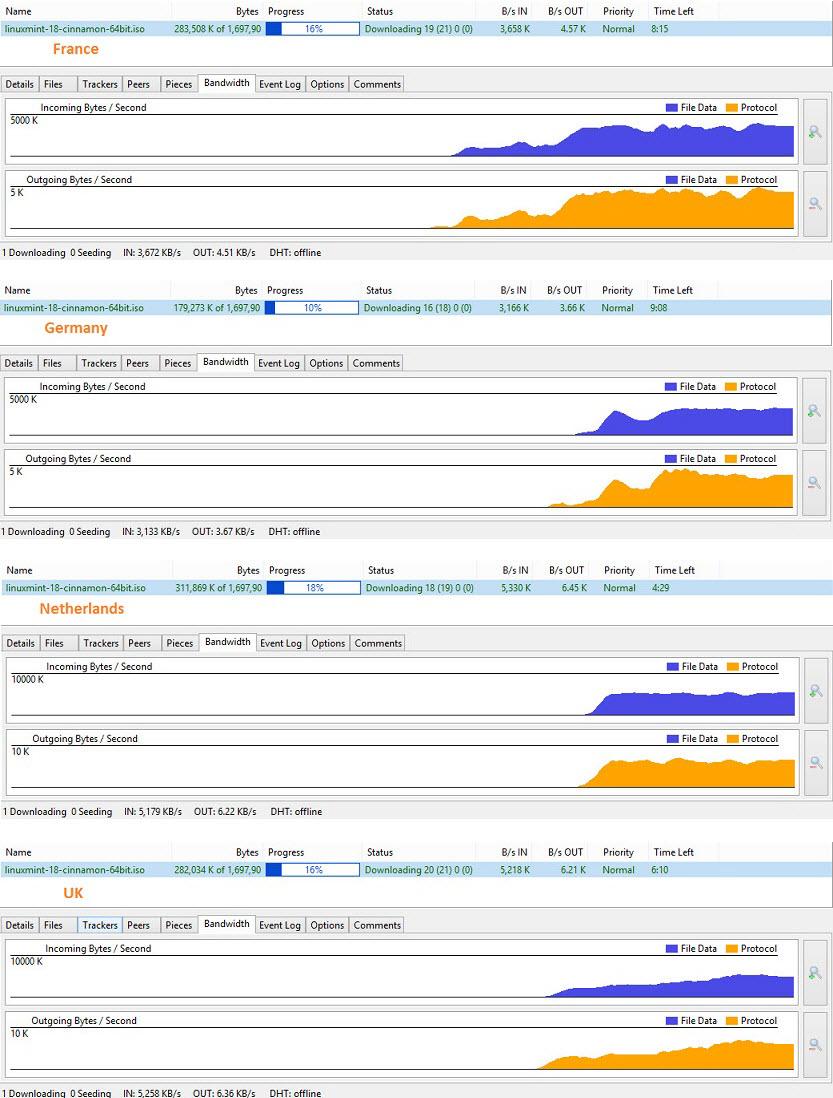The height and width of the screenshot is (1098, 833).
Task: Click the Netherlands incoming bytes graph area
Action: click(x=402, y=691)
